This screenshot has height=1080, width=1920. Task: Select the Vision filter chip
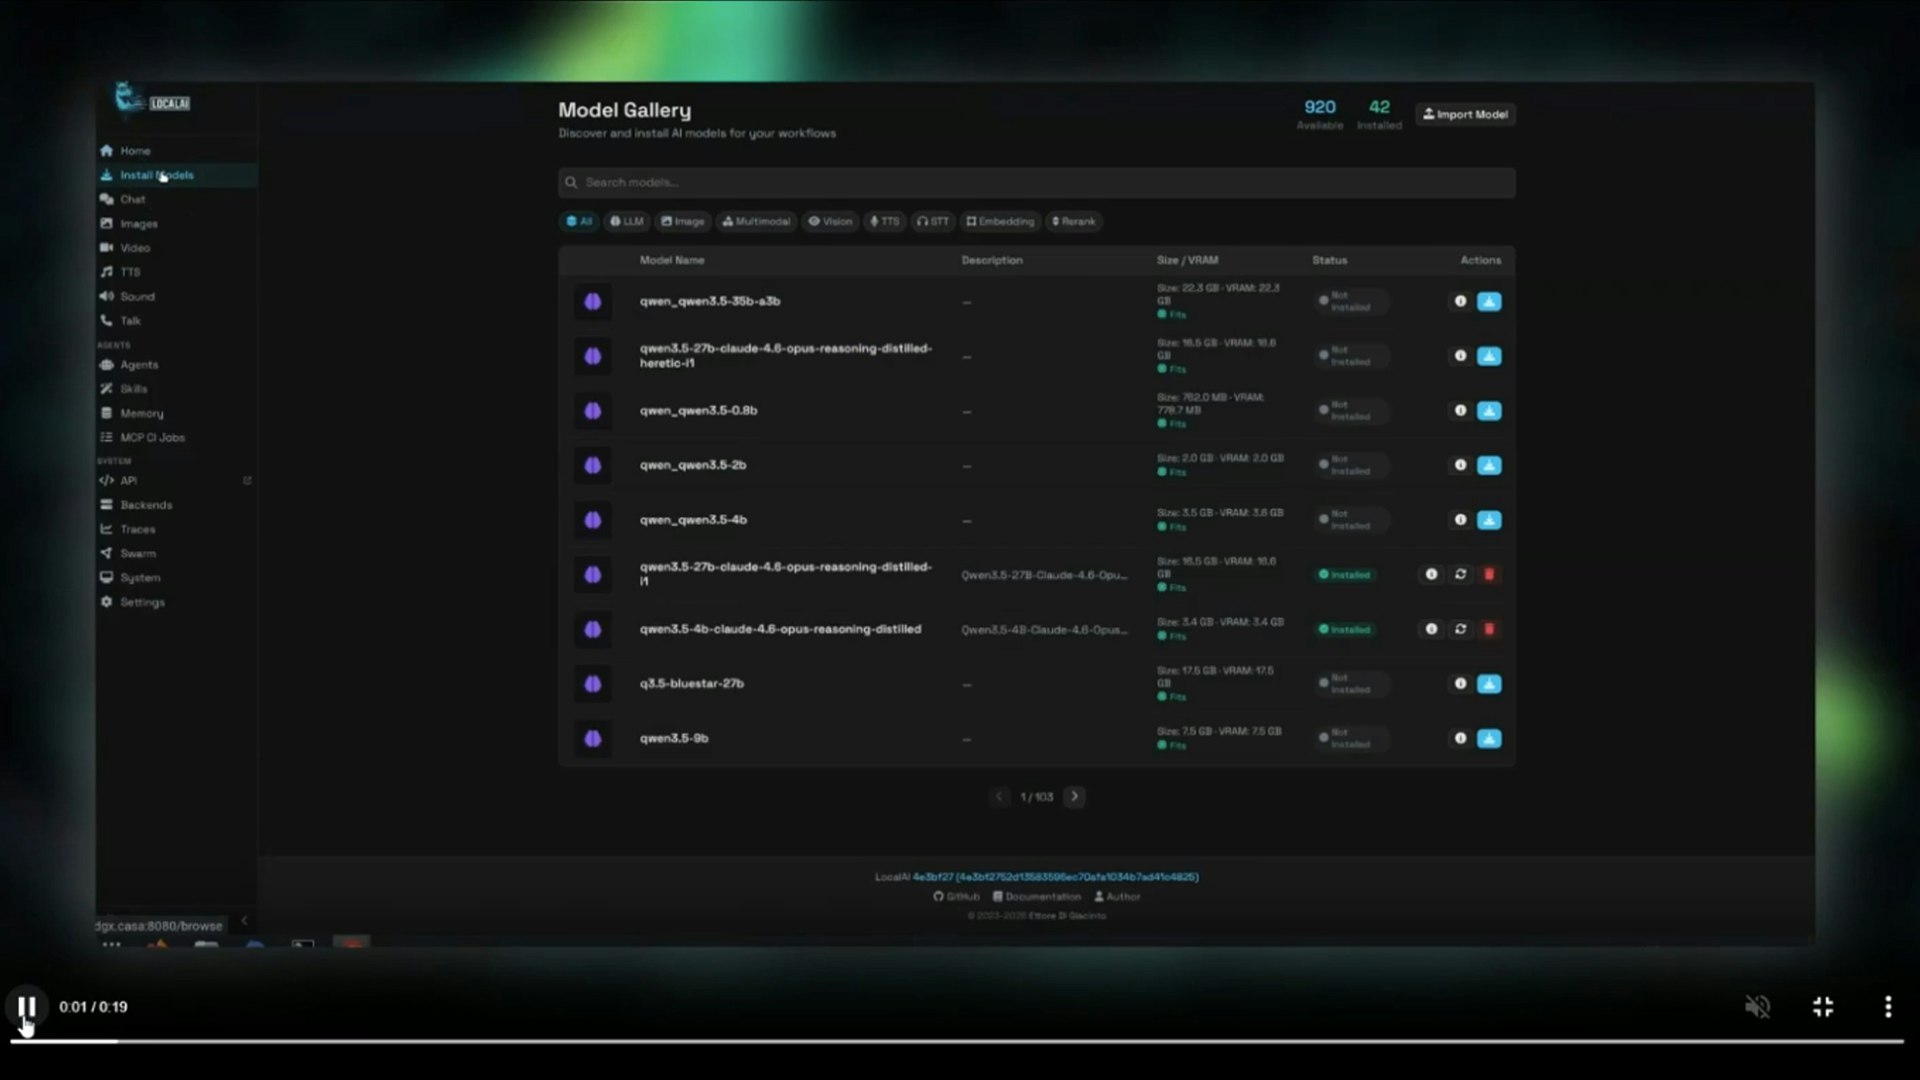831,222
